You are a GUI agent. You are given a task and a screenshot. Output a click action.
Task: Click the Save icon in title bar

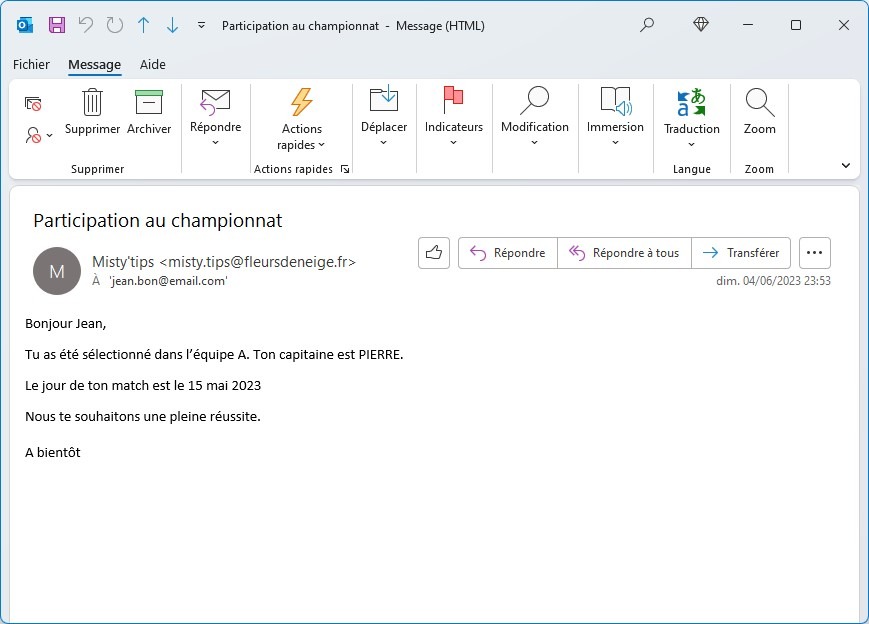tap(57, 25)
